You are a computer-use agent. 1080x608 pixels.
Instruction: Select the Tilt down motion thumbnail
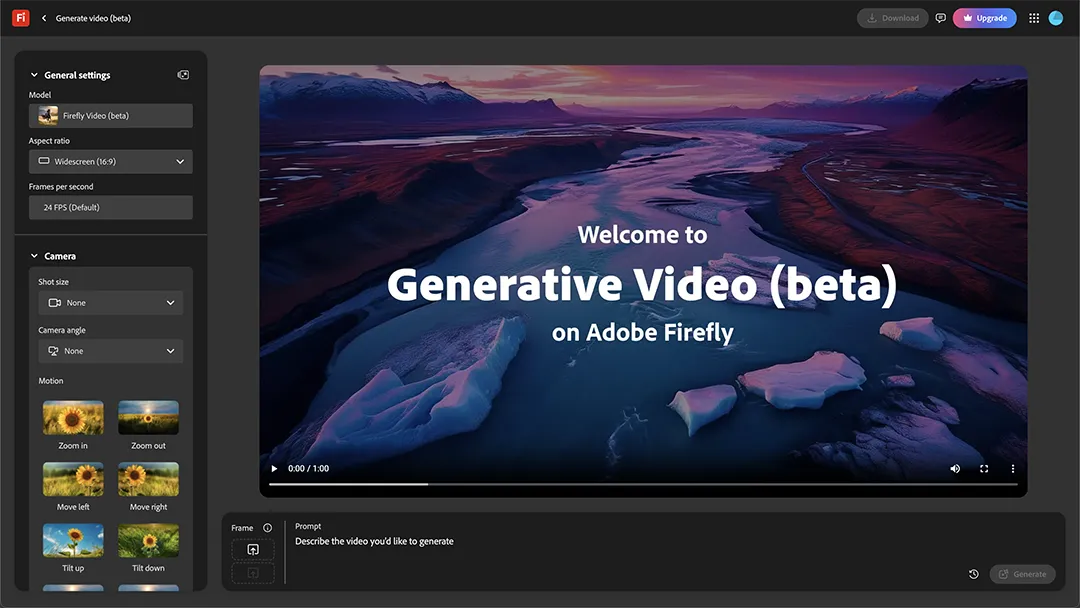pos(148,541)
